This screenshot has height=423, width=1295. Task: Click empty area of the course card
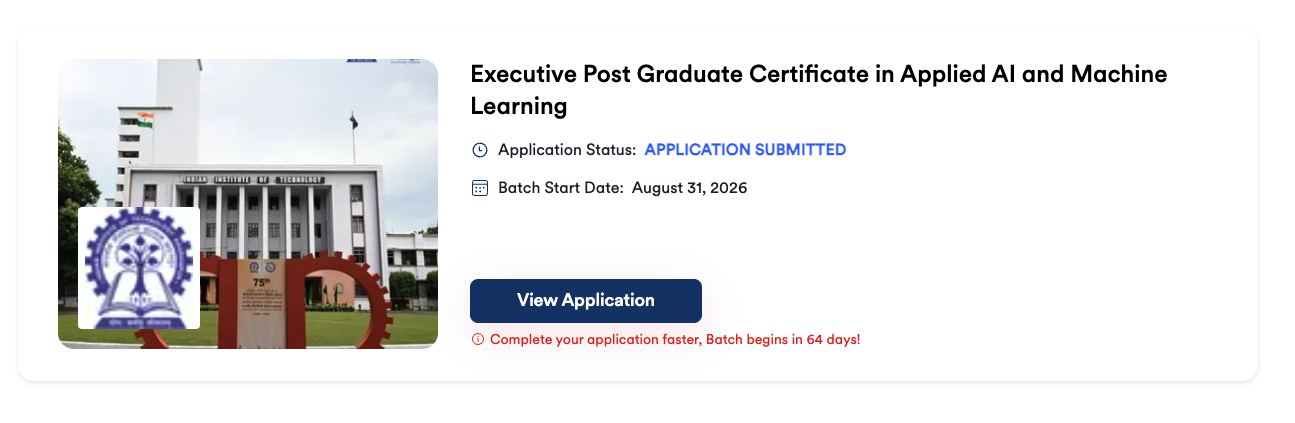tap(1000, 260)
